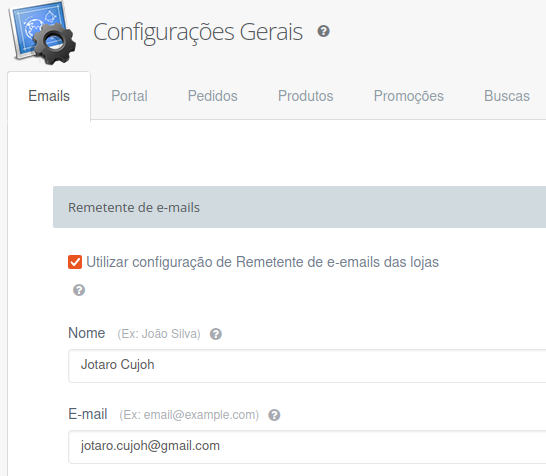Click help icon below the Utilizar configuração checkbox

point(79,290)
